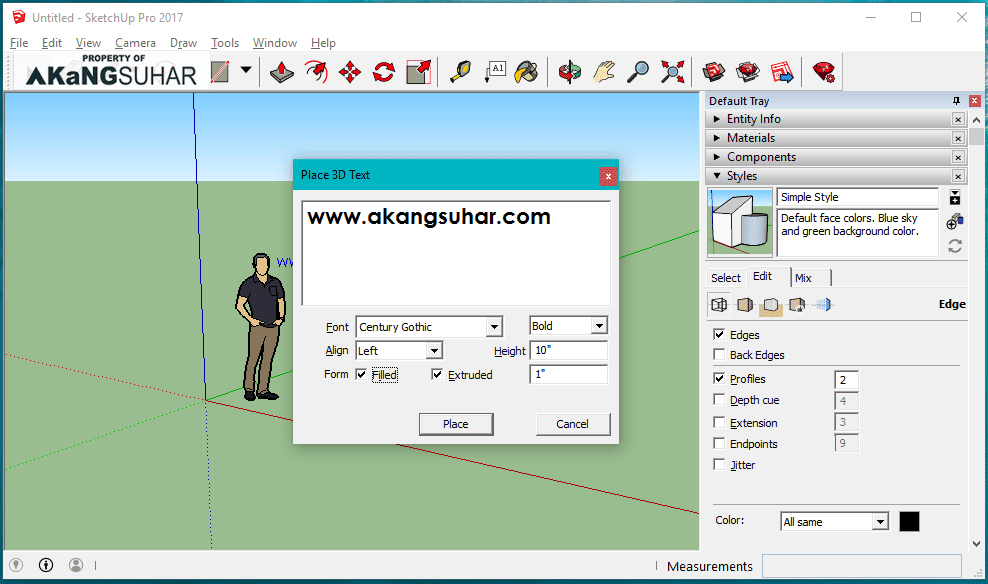Open the Align dropdown showing Left
This screenshot has height=584, width=988.
(399, 350)
